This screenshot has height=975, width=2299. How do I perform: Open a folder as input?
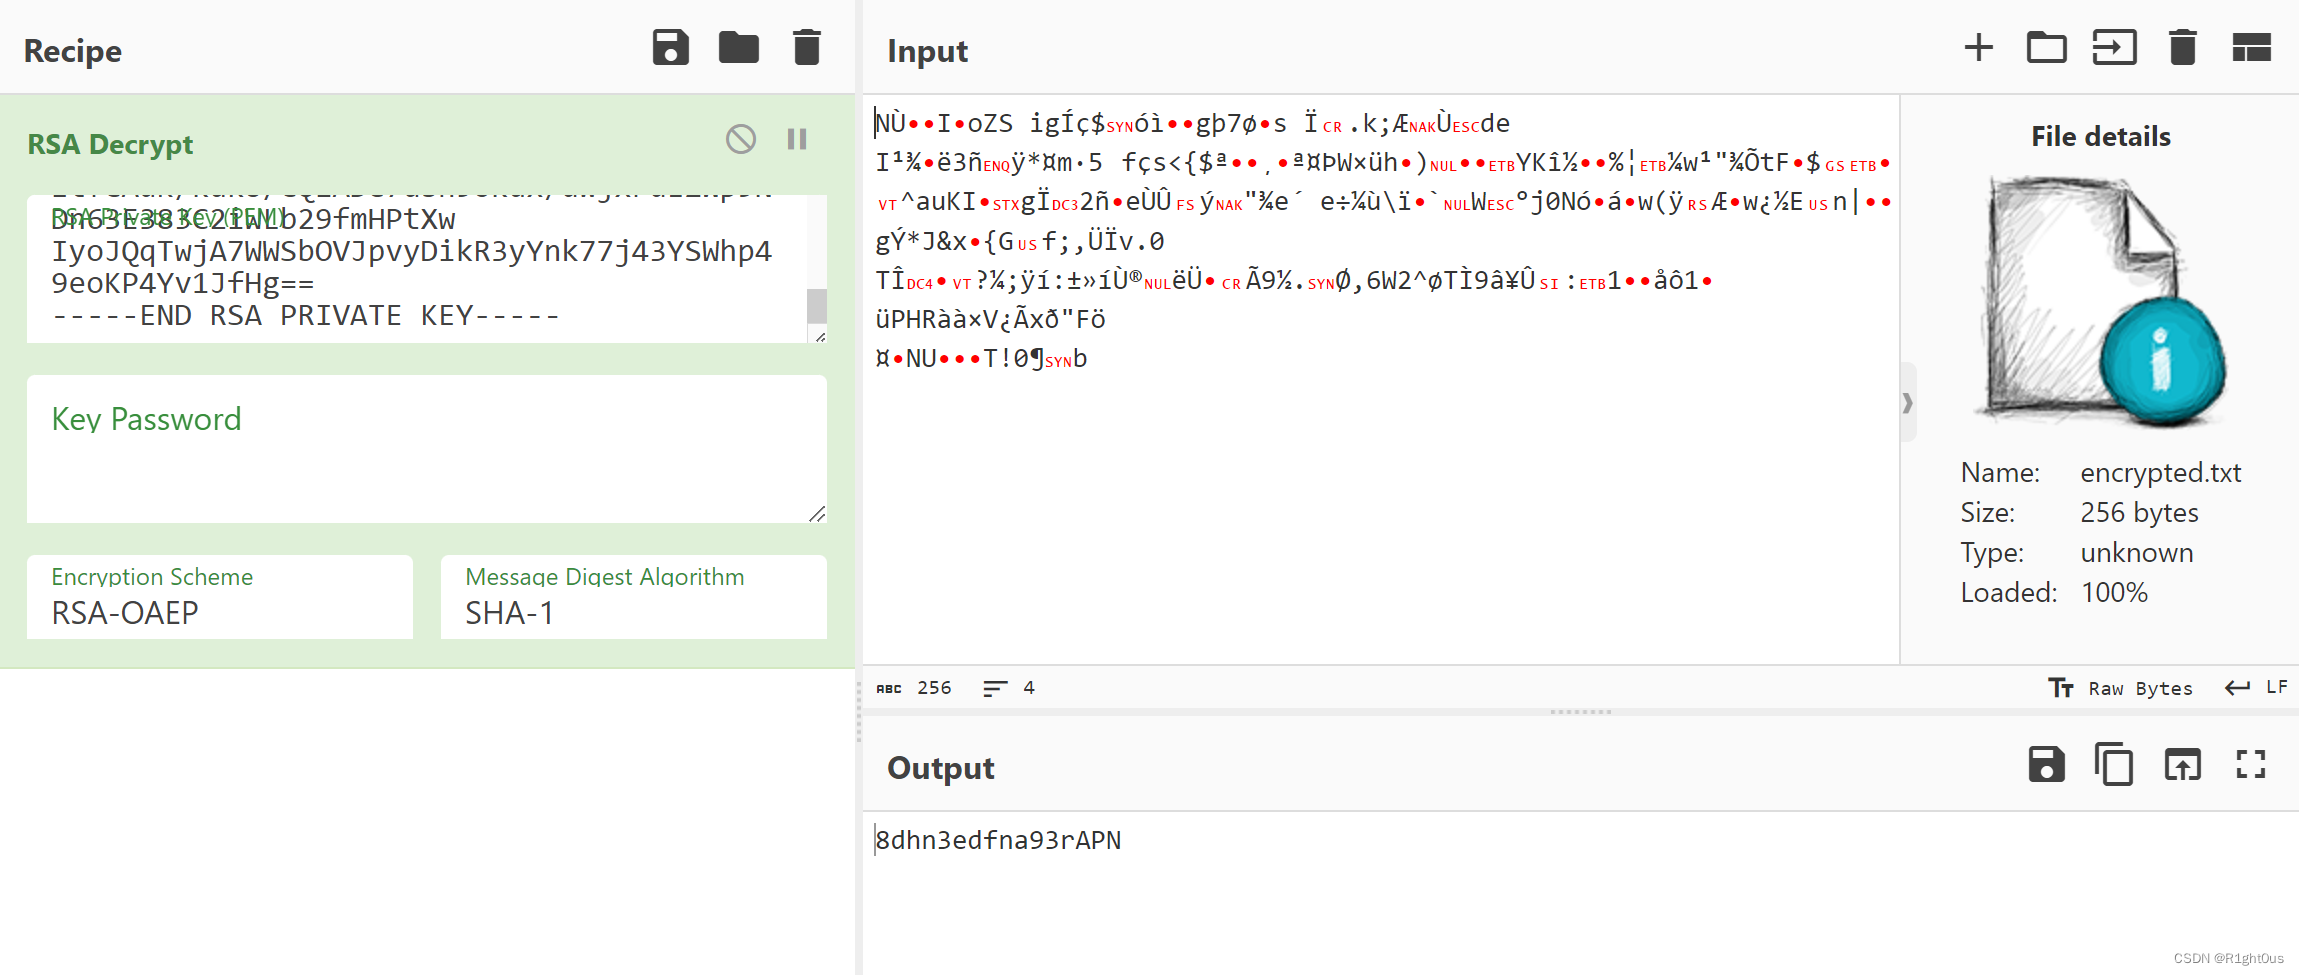[x=2046, y=48]
